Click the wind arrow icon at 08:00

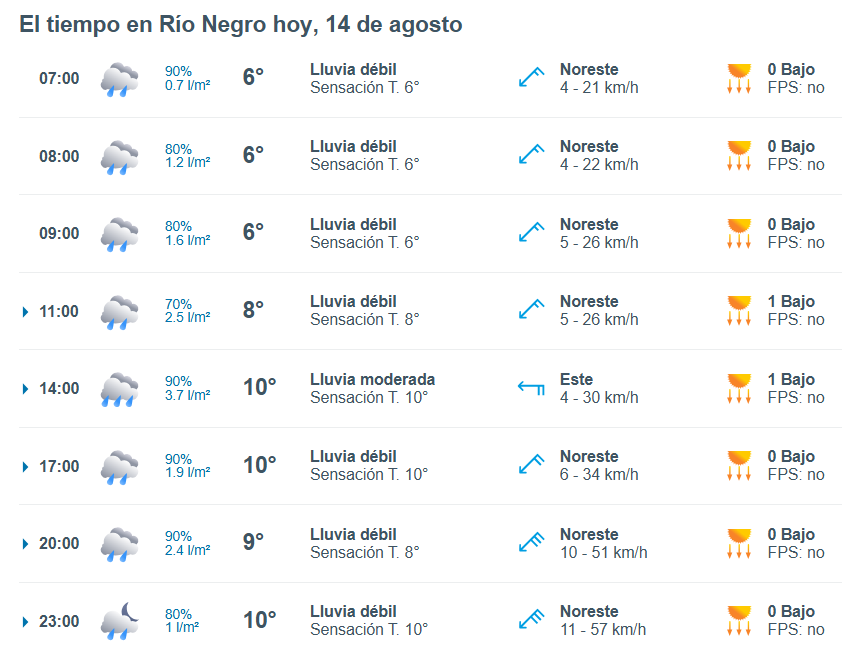531,155
